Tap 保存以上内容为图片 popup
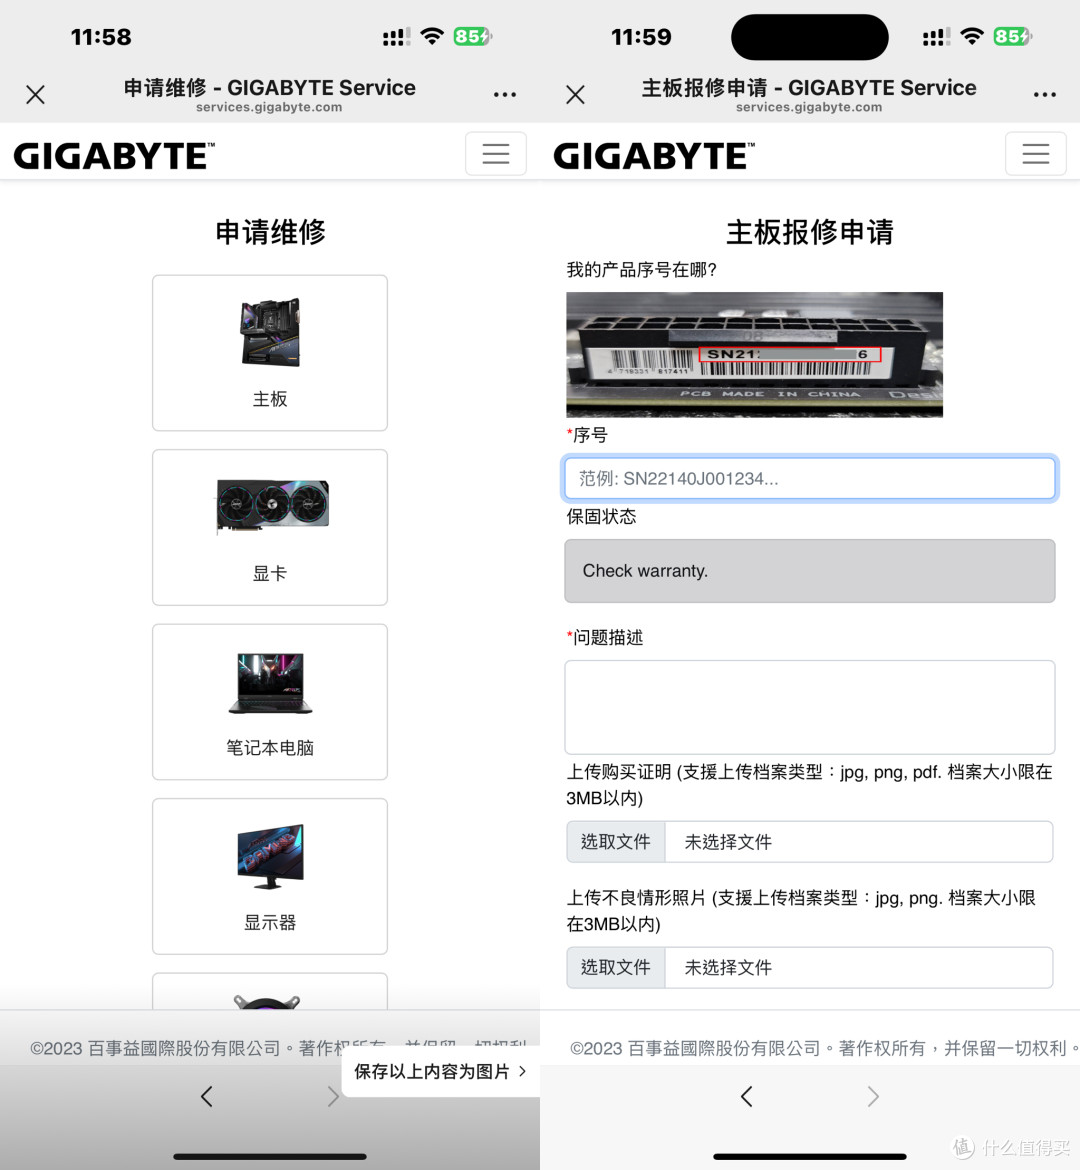 (x=440, y=1072)
